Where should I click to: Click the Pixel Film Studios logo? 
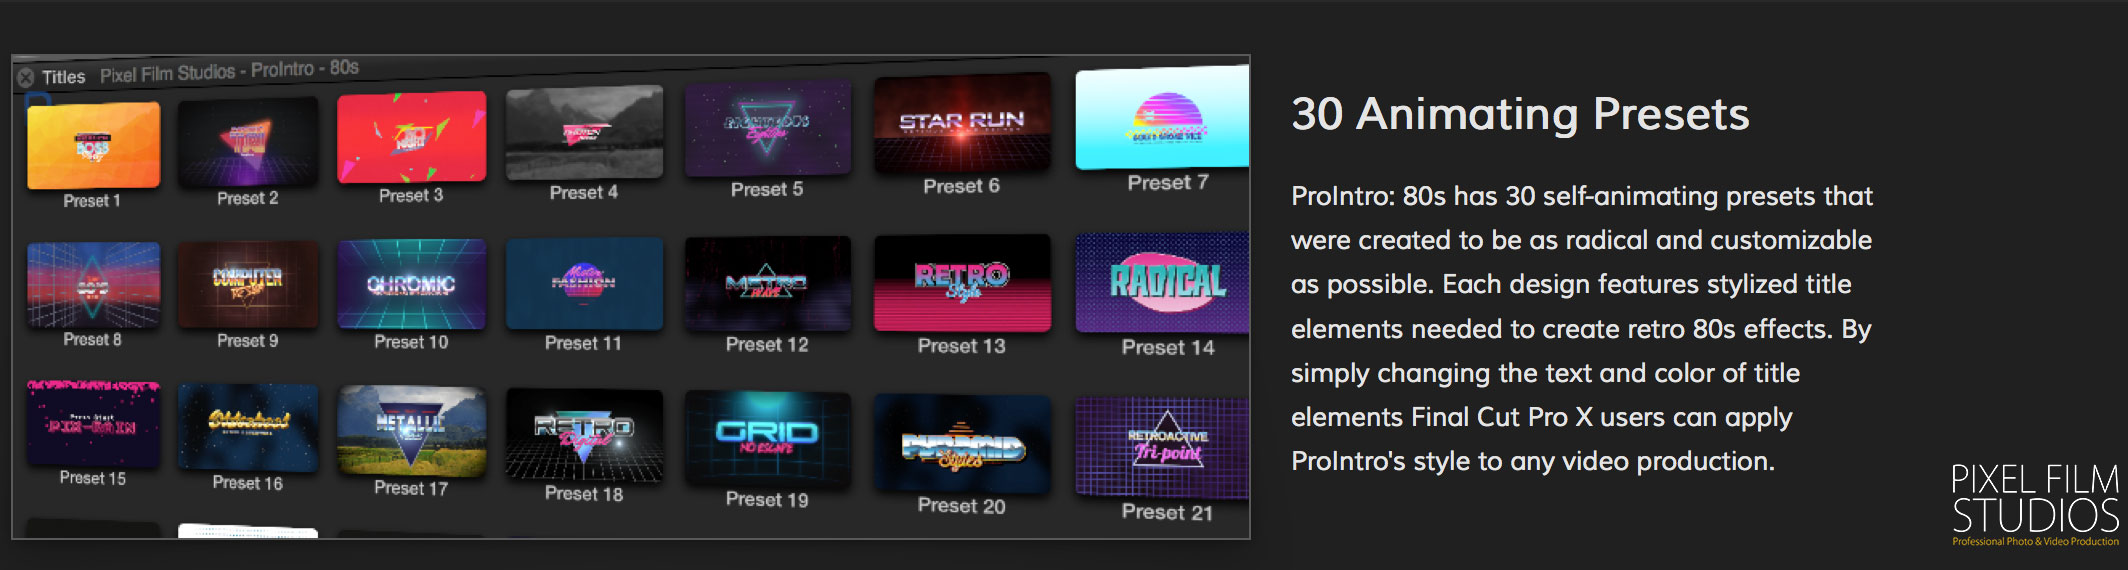pyautogui.click(x=2035, y=504)
